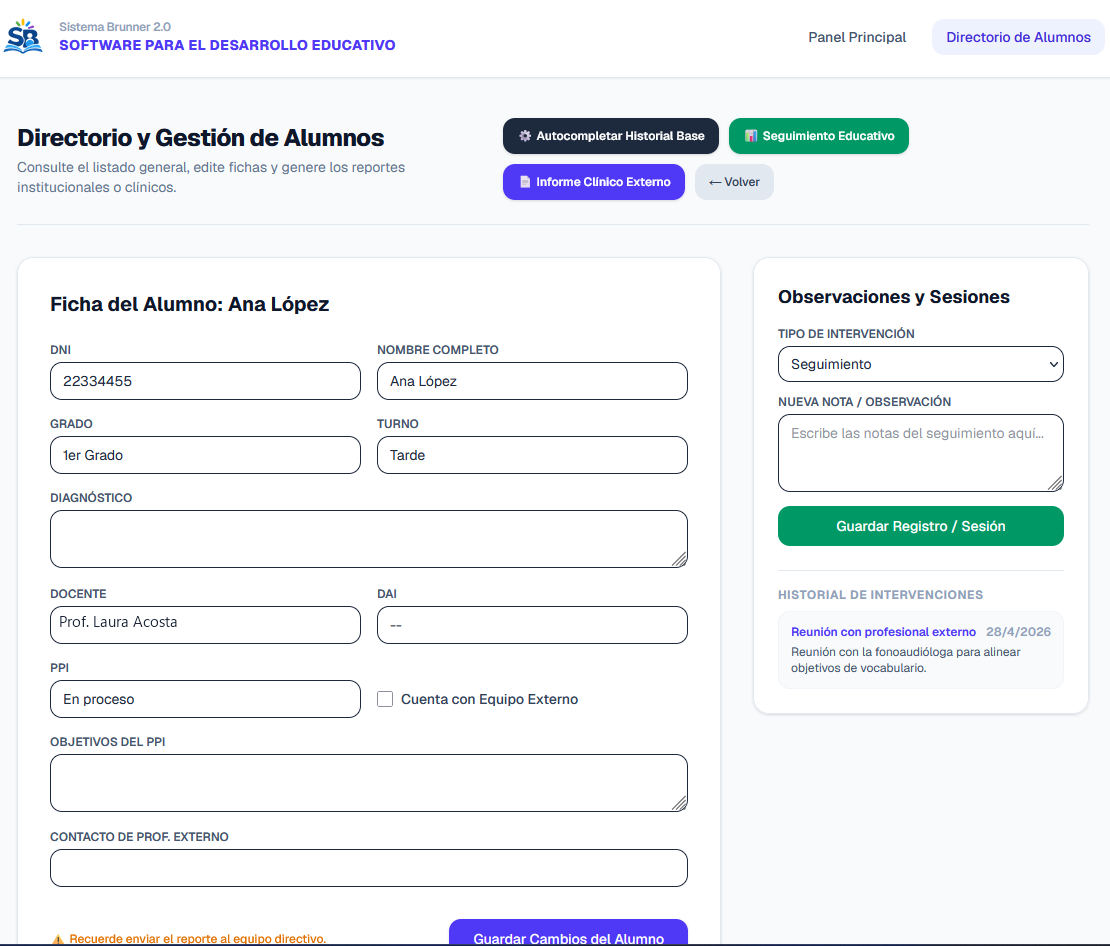Click the Turno field showing Tarde
The image size is (1110, 946).
532,455
